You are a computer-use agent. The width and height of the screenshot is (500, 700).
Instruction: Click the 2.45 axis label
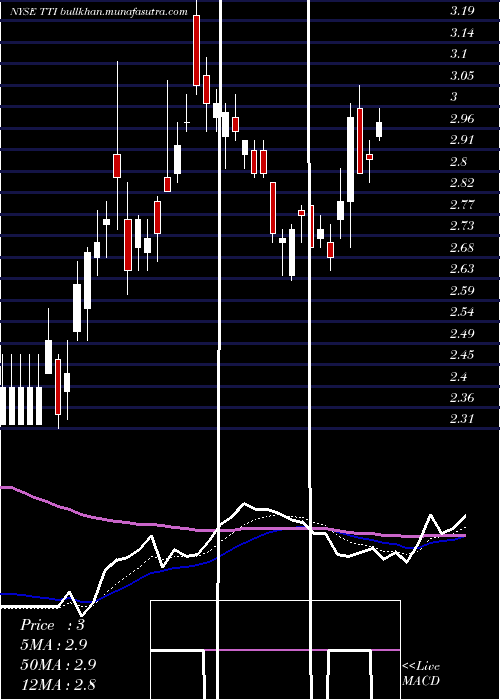(x=462, y=355)
